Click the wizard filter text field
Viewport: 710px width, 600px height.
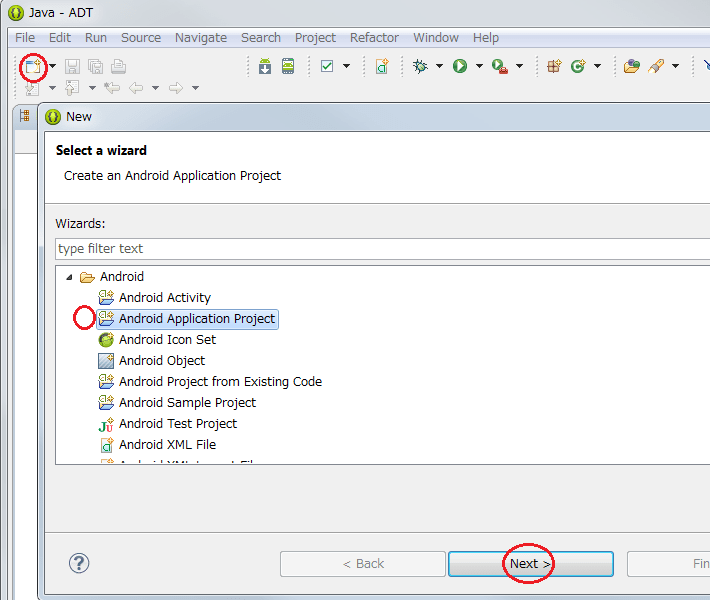383,249
